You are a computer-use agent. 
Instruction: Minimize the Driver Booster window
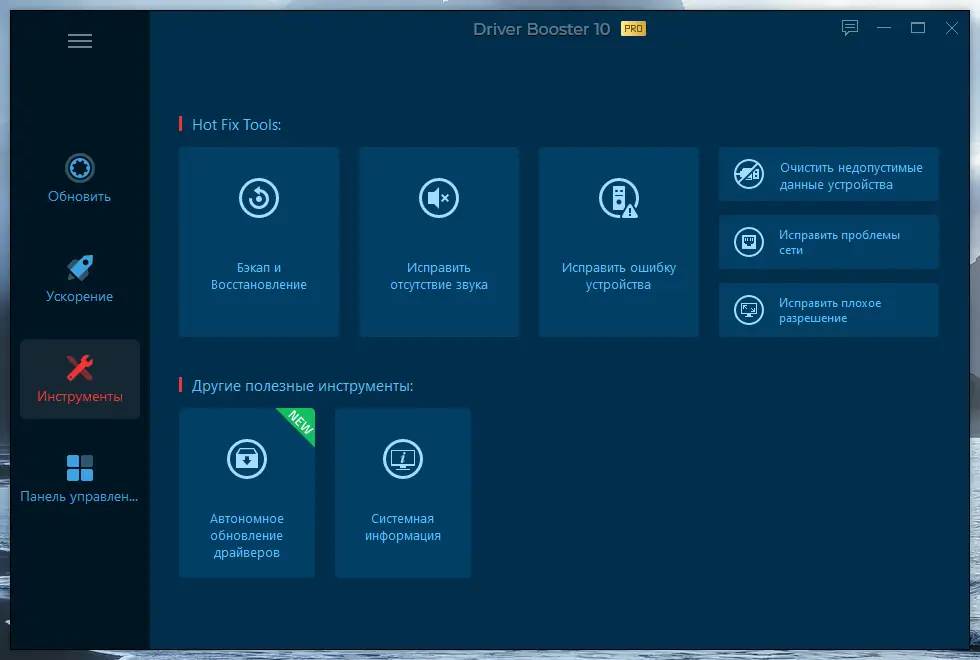point(884,28)
